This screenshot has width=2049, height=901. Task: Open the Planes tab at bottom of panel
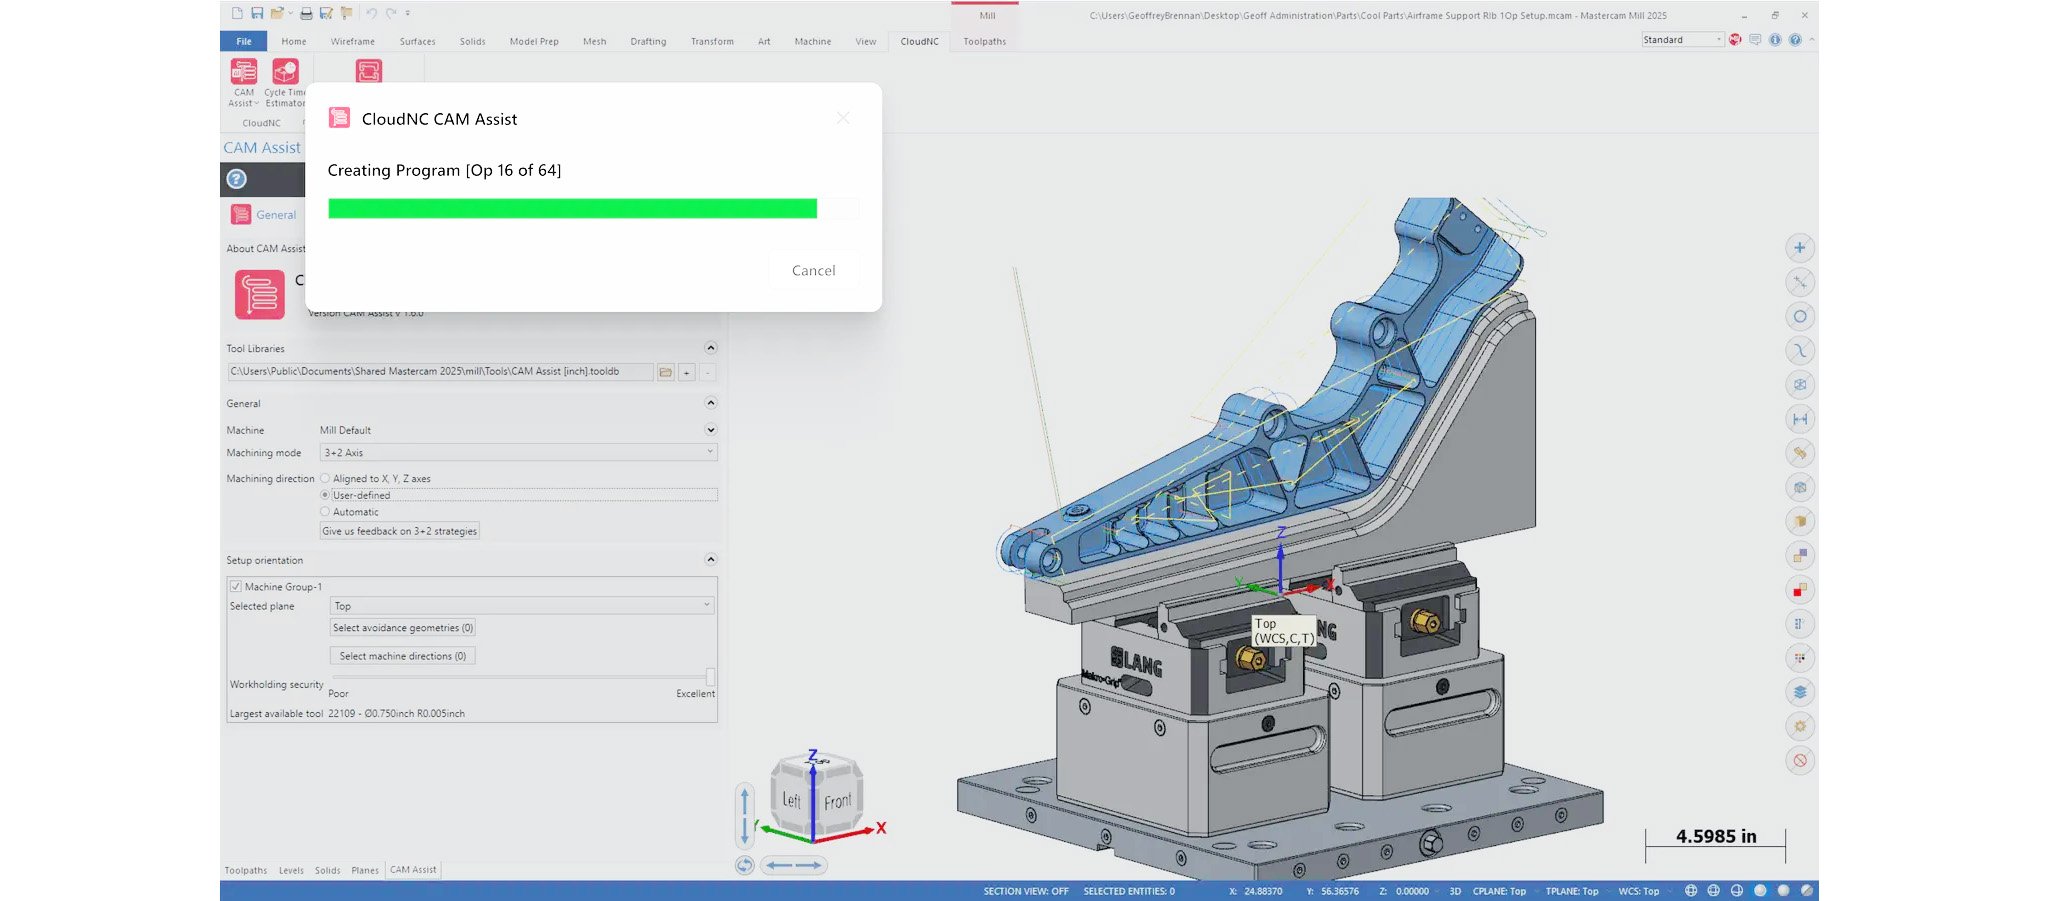pyautogui.click(x=365, y=871)
